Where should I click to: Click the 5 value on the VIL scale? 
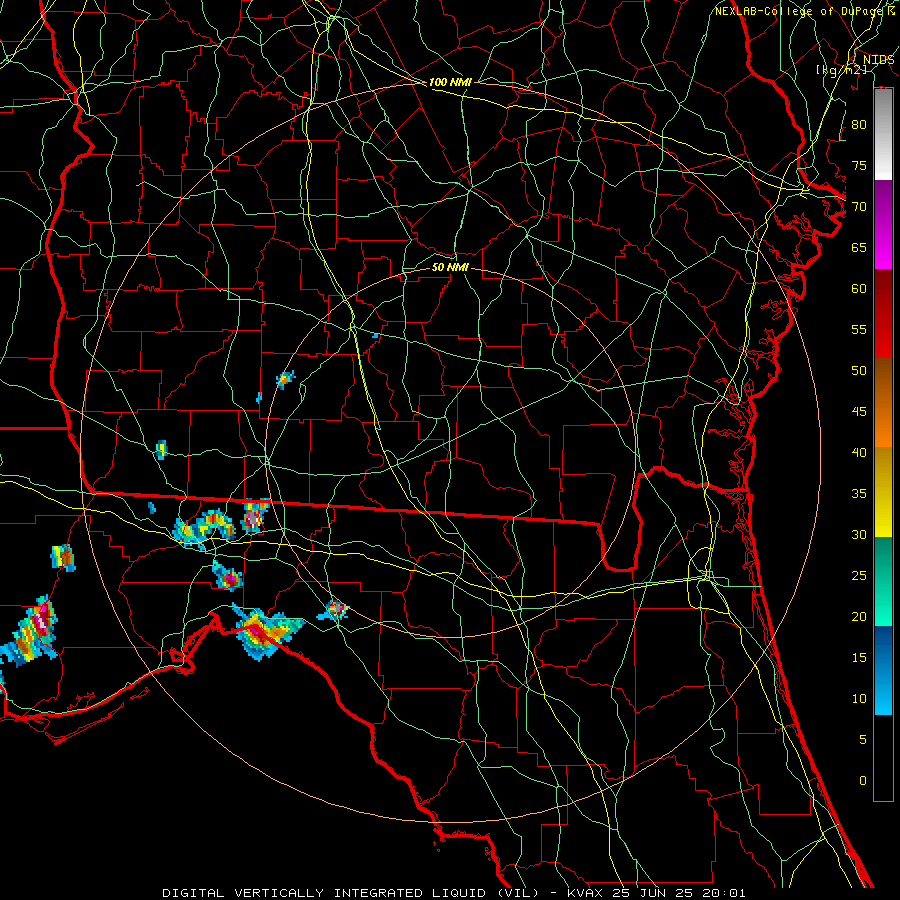coord(863,739)
